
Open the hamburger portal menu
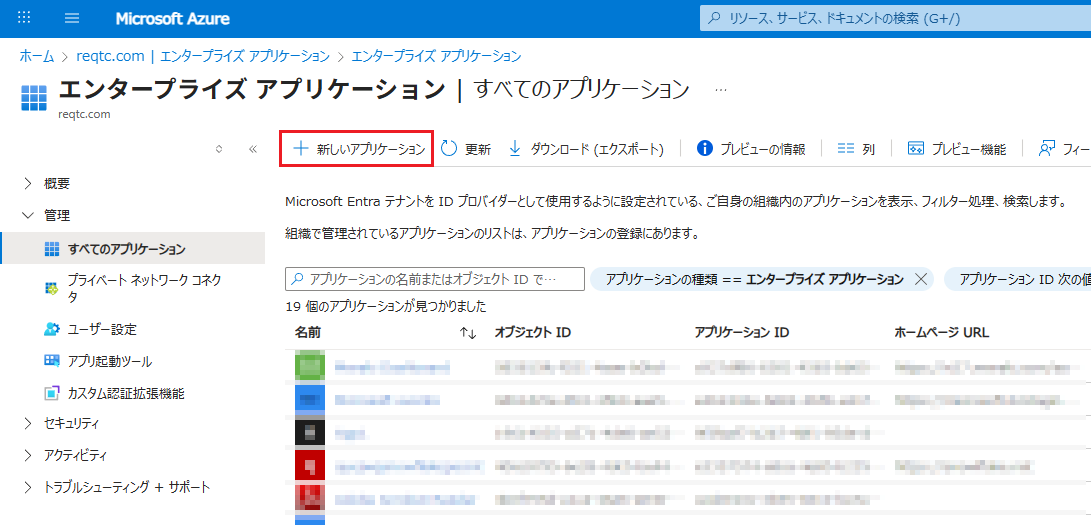tap(72, 18)
